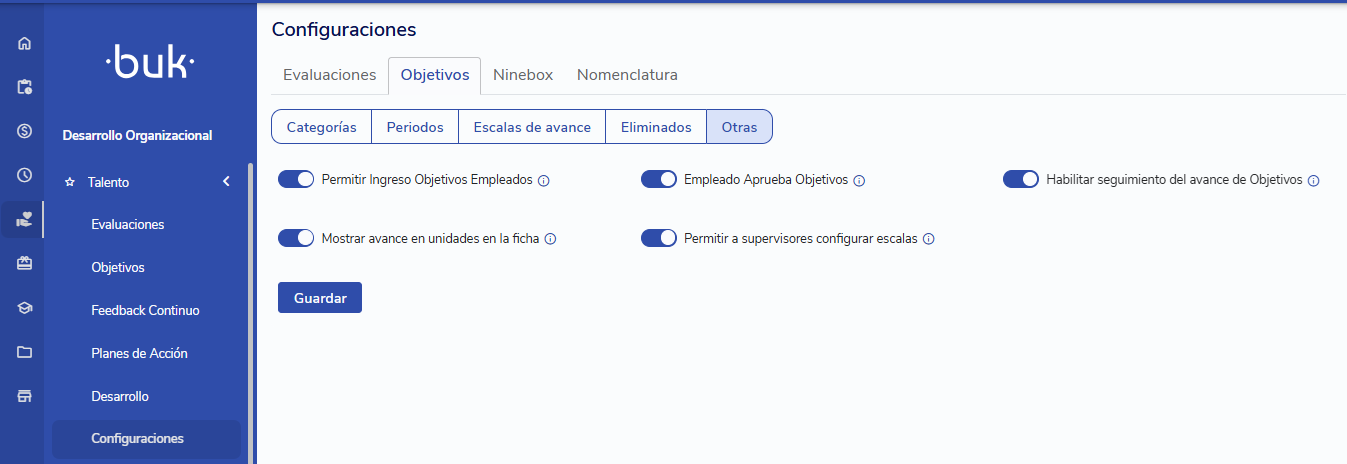Open the clock attendance icon
Image resolution: width=1347 pixels, height=464 pixels.
click(x=24, y=175)
